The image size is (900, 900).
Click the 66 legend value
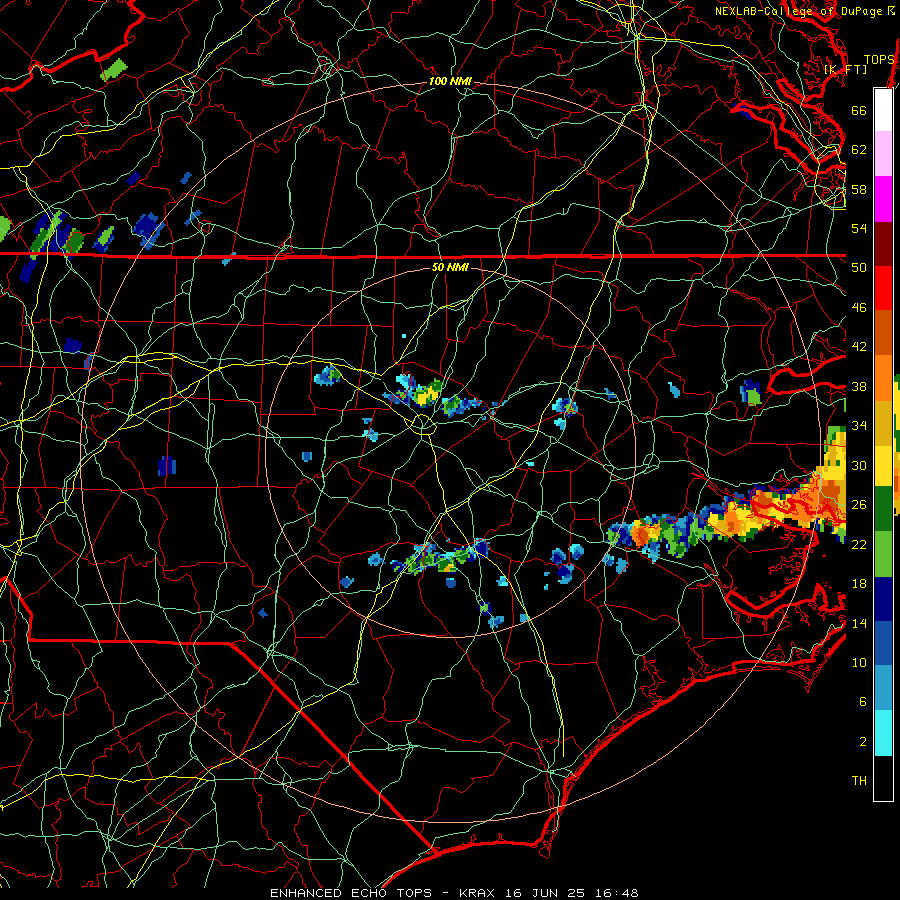(x=859, y=110)
